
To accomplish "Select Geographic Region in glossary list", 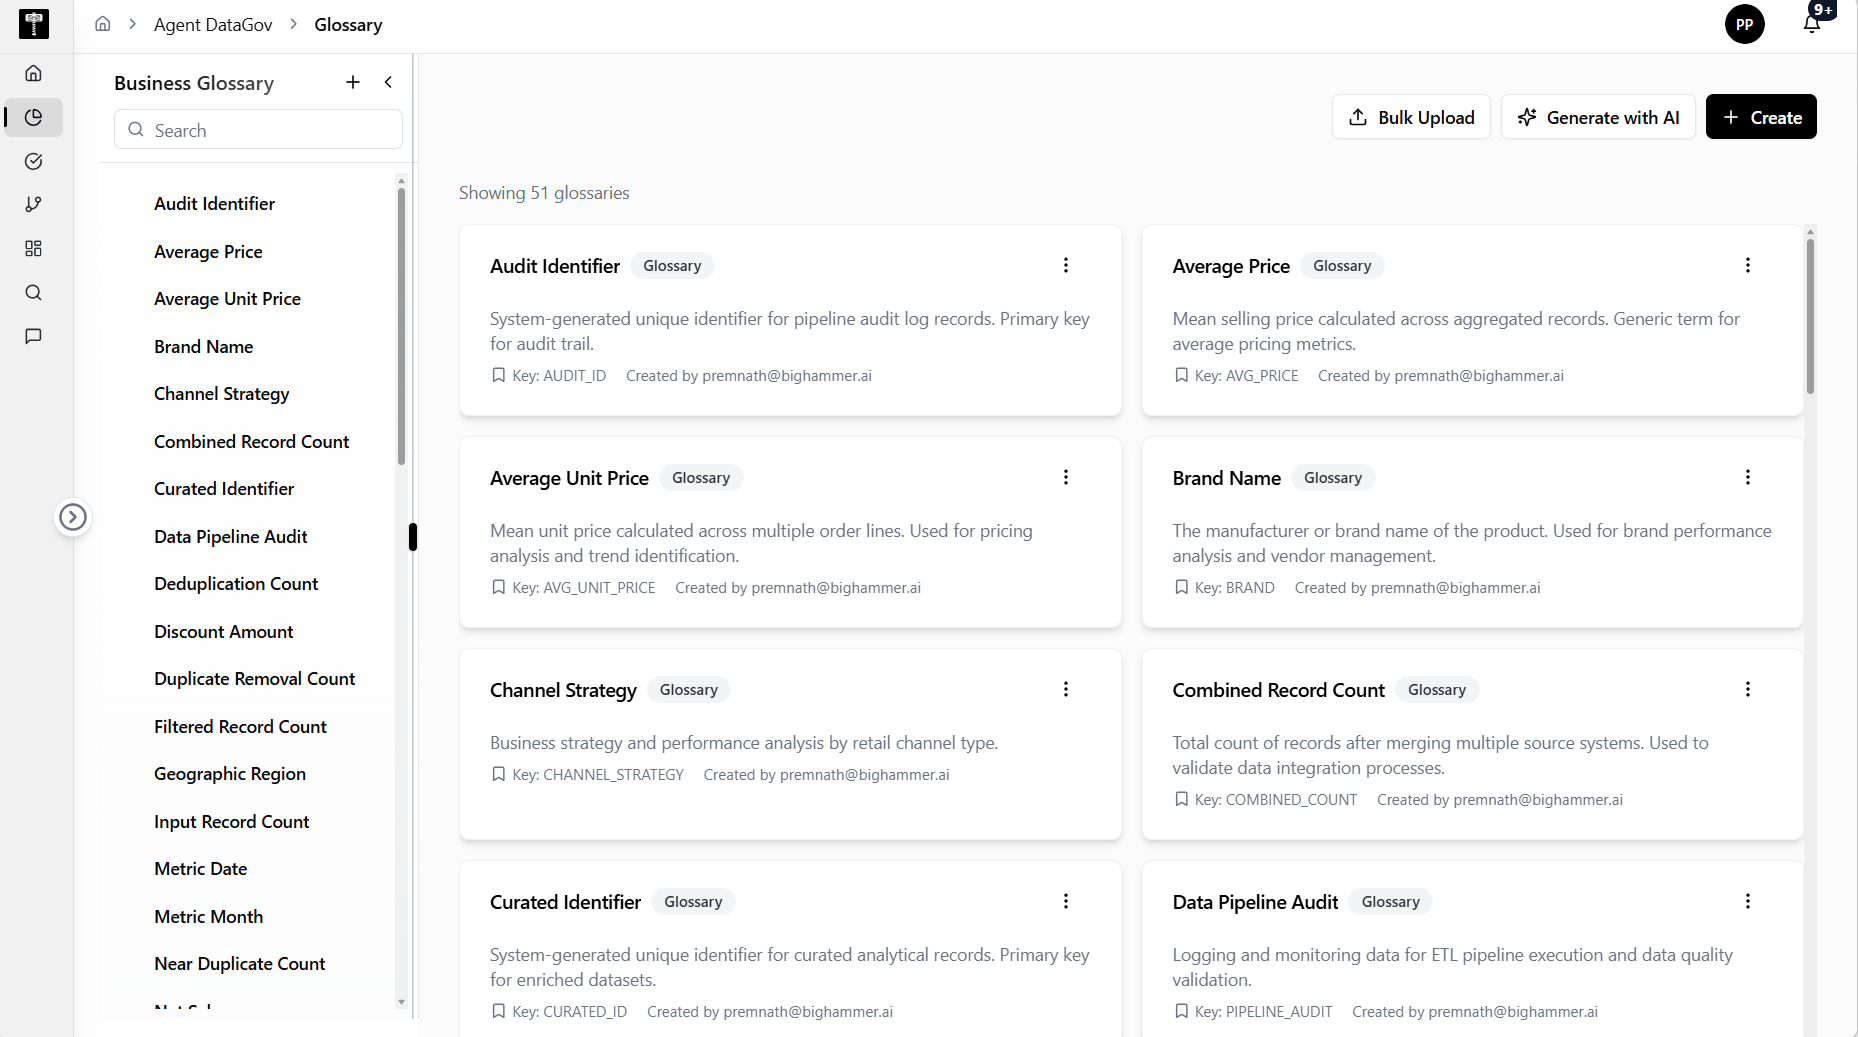I will pyautogui.click(x=229, y=774).
